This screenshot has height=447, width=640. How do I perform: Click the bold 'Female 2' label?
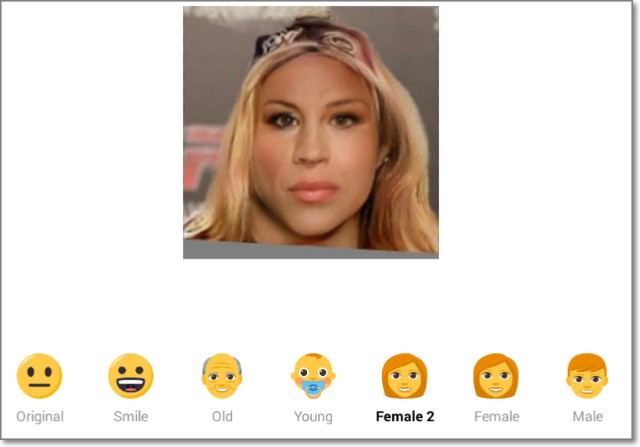click(404, 416)
